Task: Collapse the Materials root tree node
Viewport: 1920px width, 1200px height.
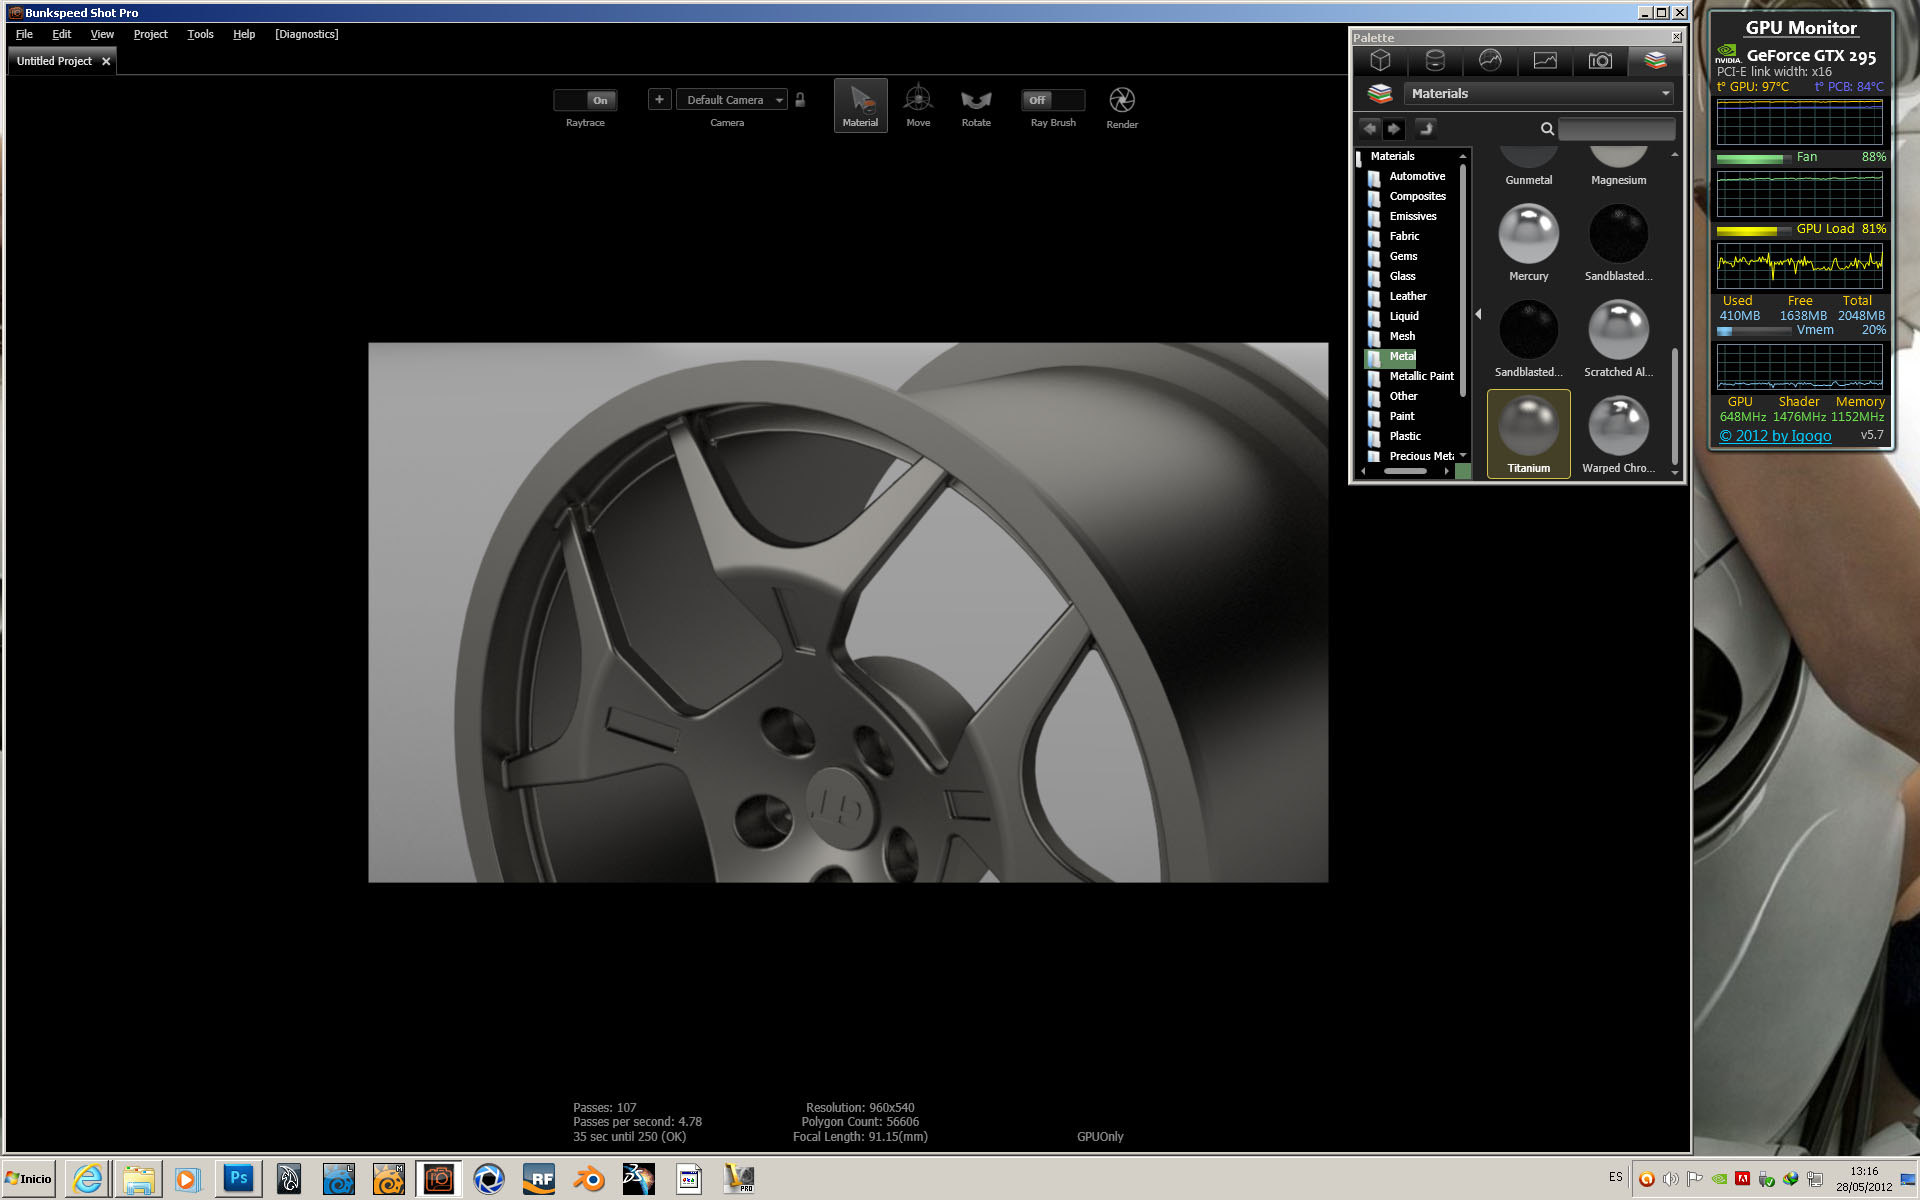Action: point(1359,157)
